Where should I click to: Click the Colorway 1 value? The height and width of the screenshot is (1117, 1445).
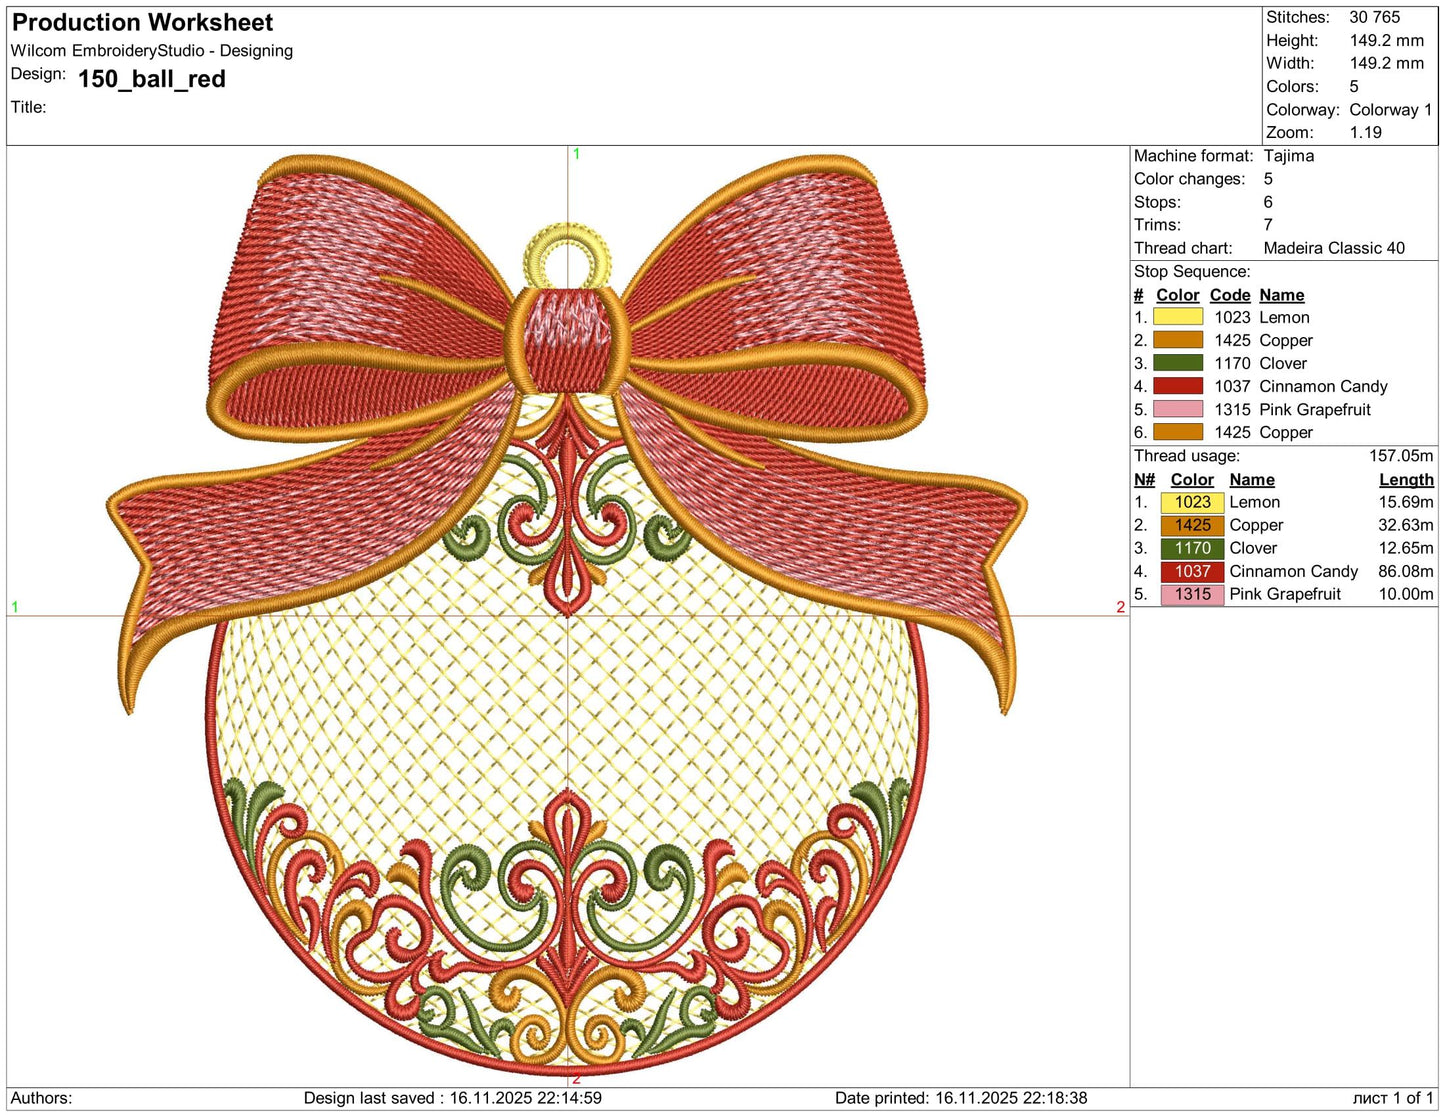click(1391, 110)
